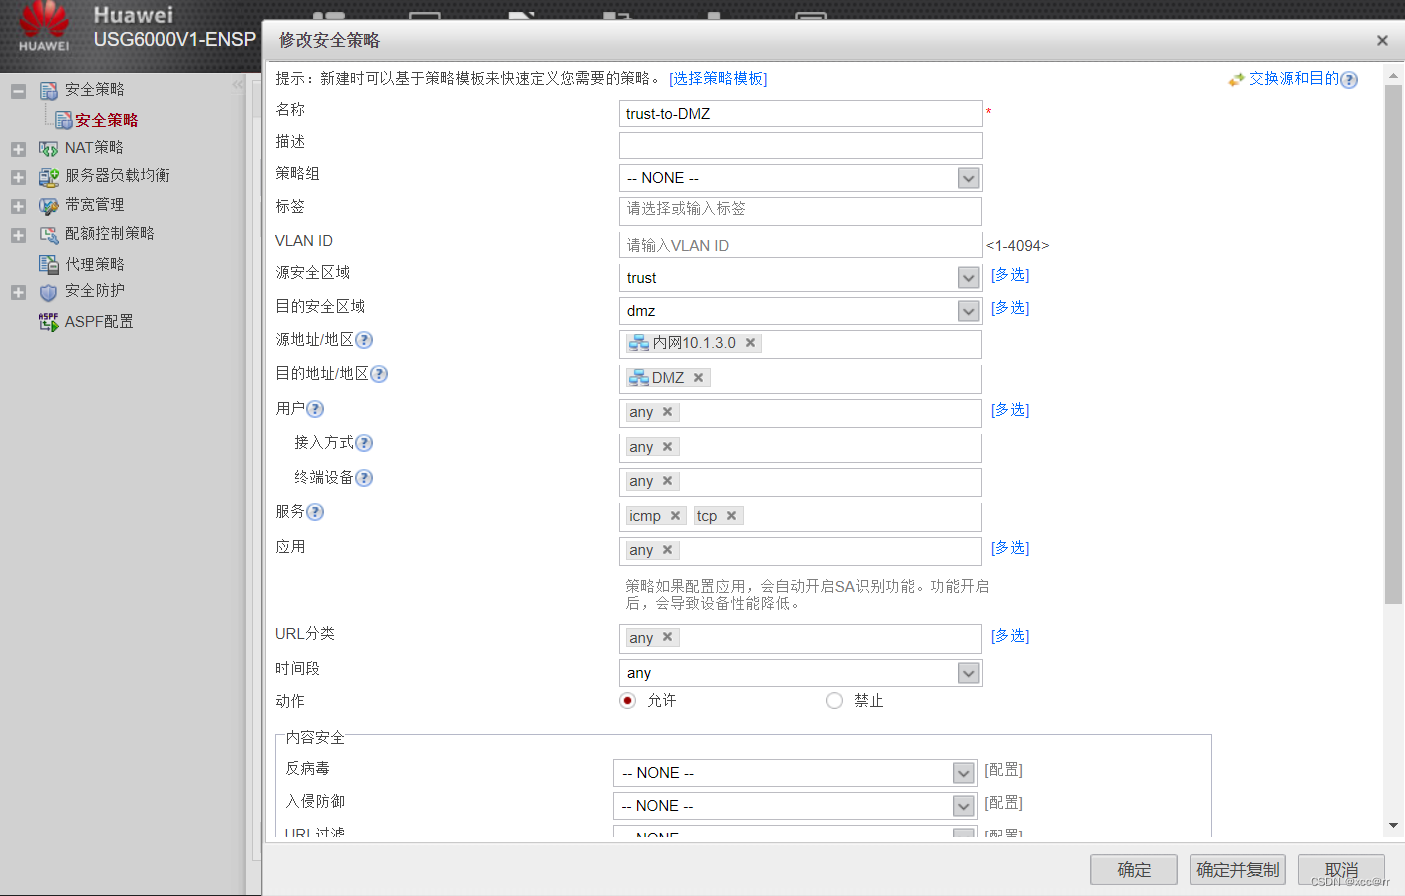1405x896 pixels.
Task: Click the 选择策略模板 link
Action: click(x=718, y=79)
